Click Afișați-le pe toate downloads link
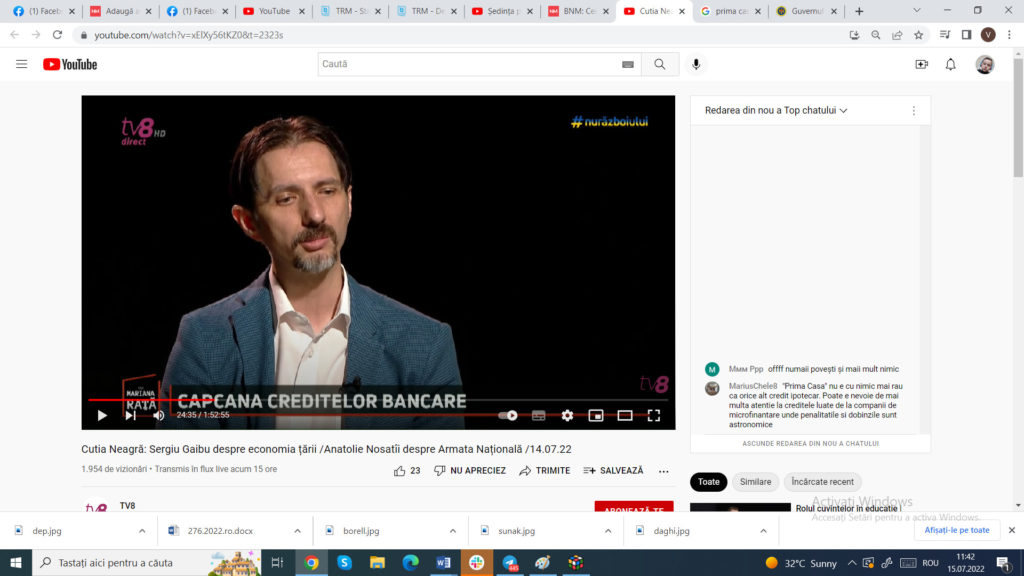This screenshot has height=576, width=1024. click(x=957, y=530)
